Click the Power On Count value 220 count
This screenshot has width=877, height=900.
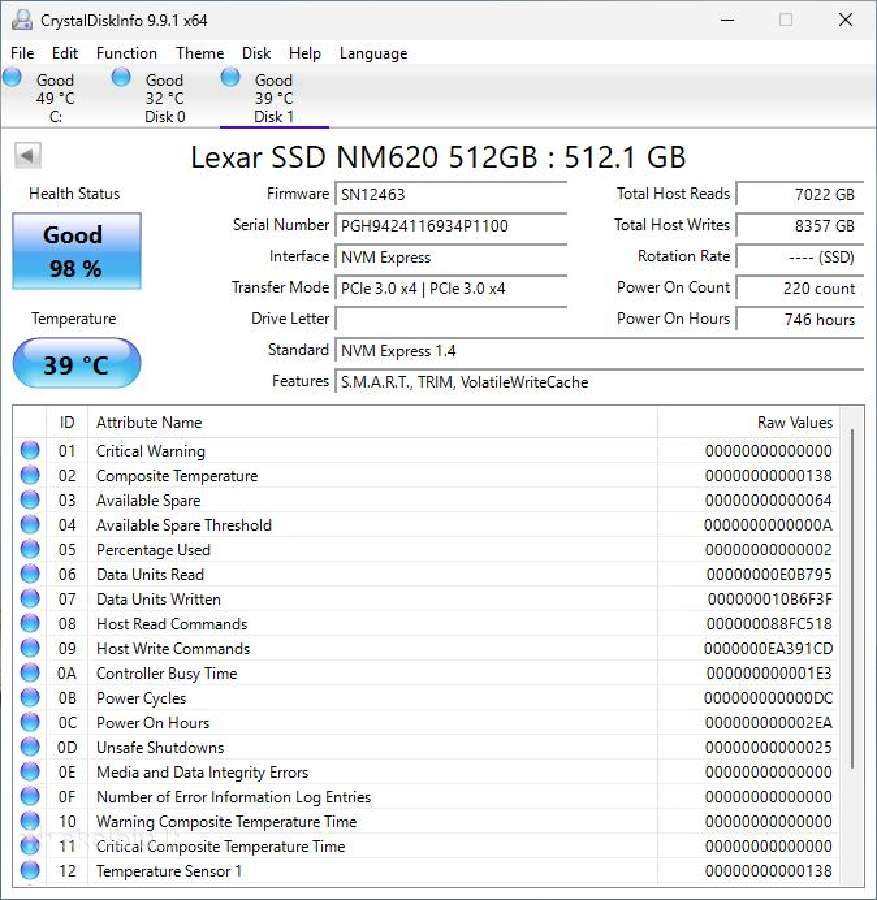[800, 288]
